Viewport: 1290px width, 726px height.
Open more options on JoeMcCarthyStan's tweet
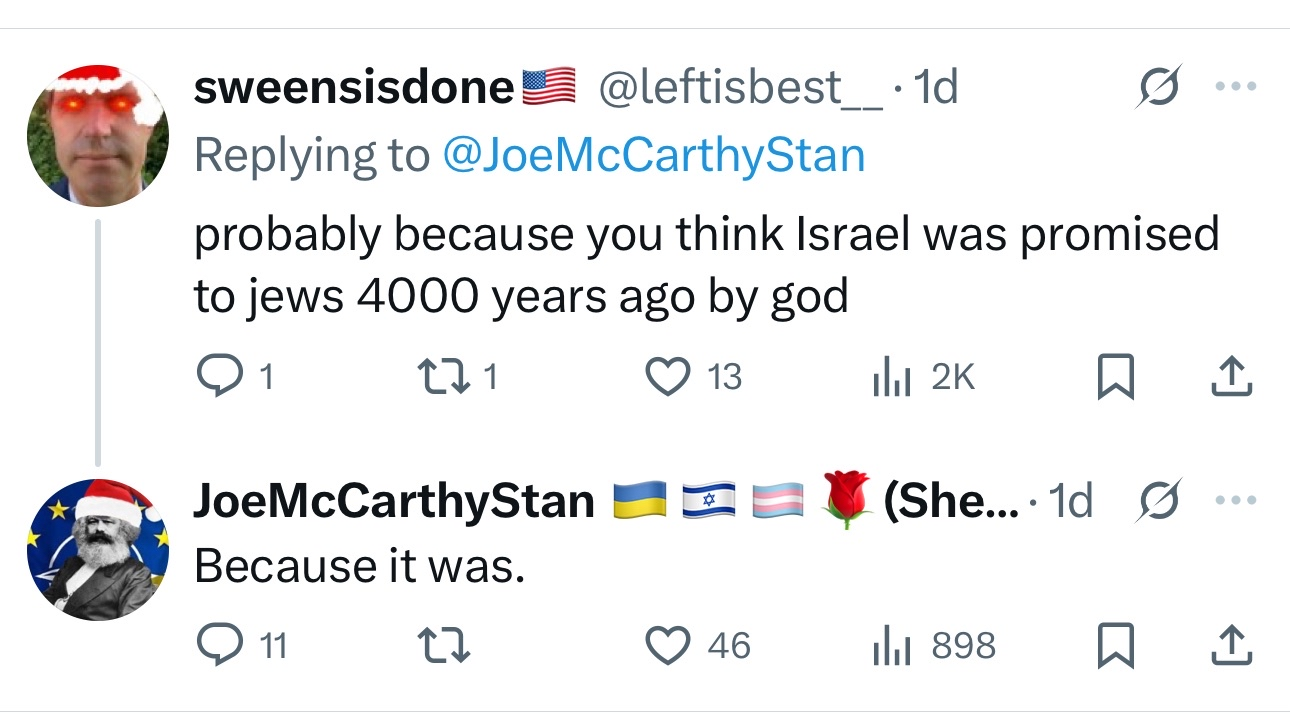[x=1234, y=499]
